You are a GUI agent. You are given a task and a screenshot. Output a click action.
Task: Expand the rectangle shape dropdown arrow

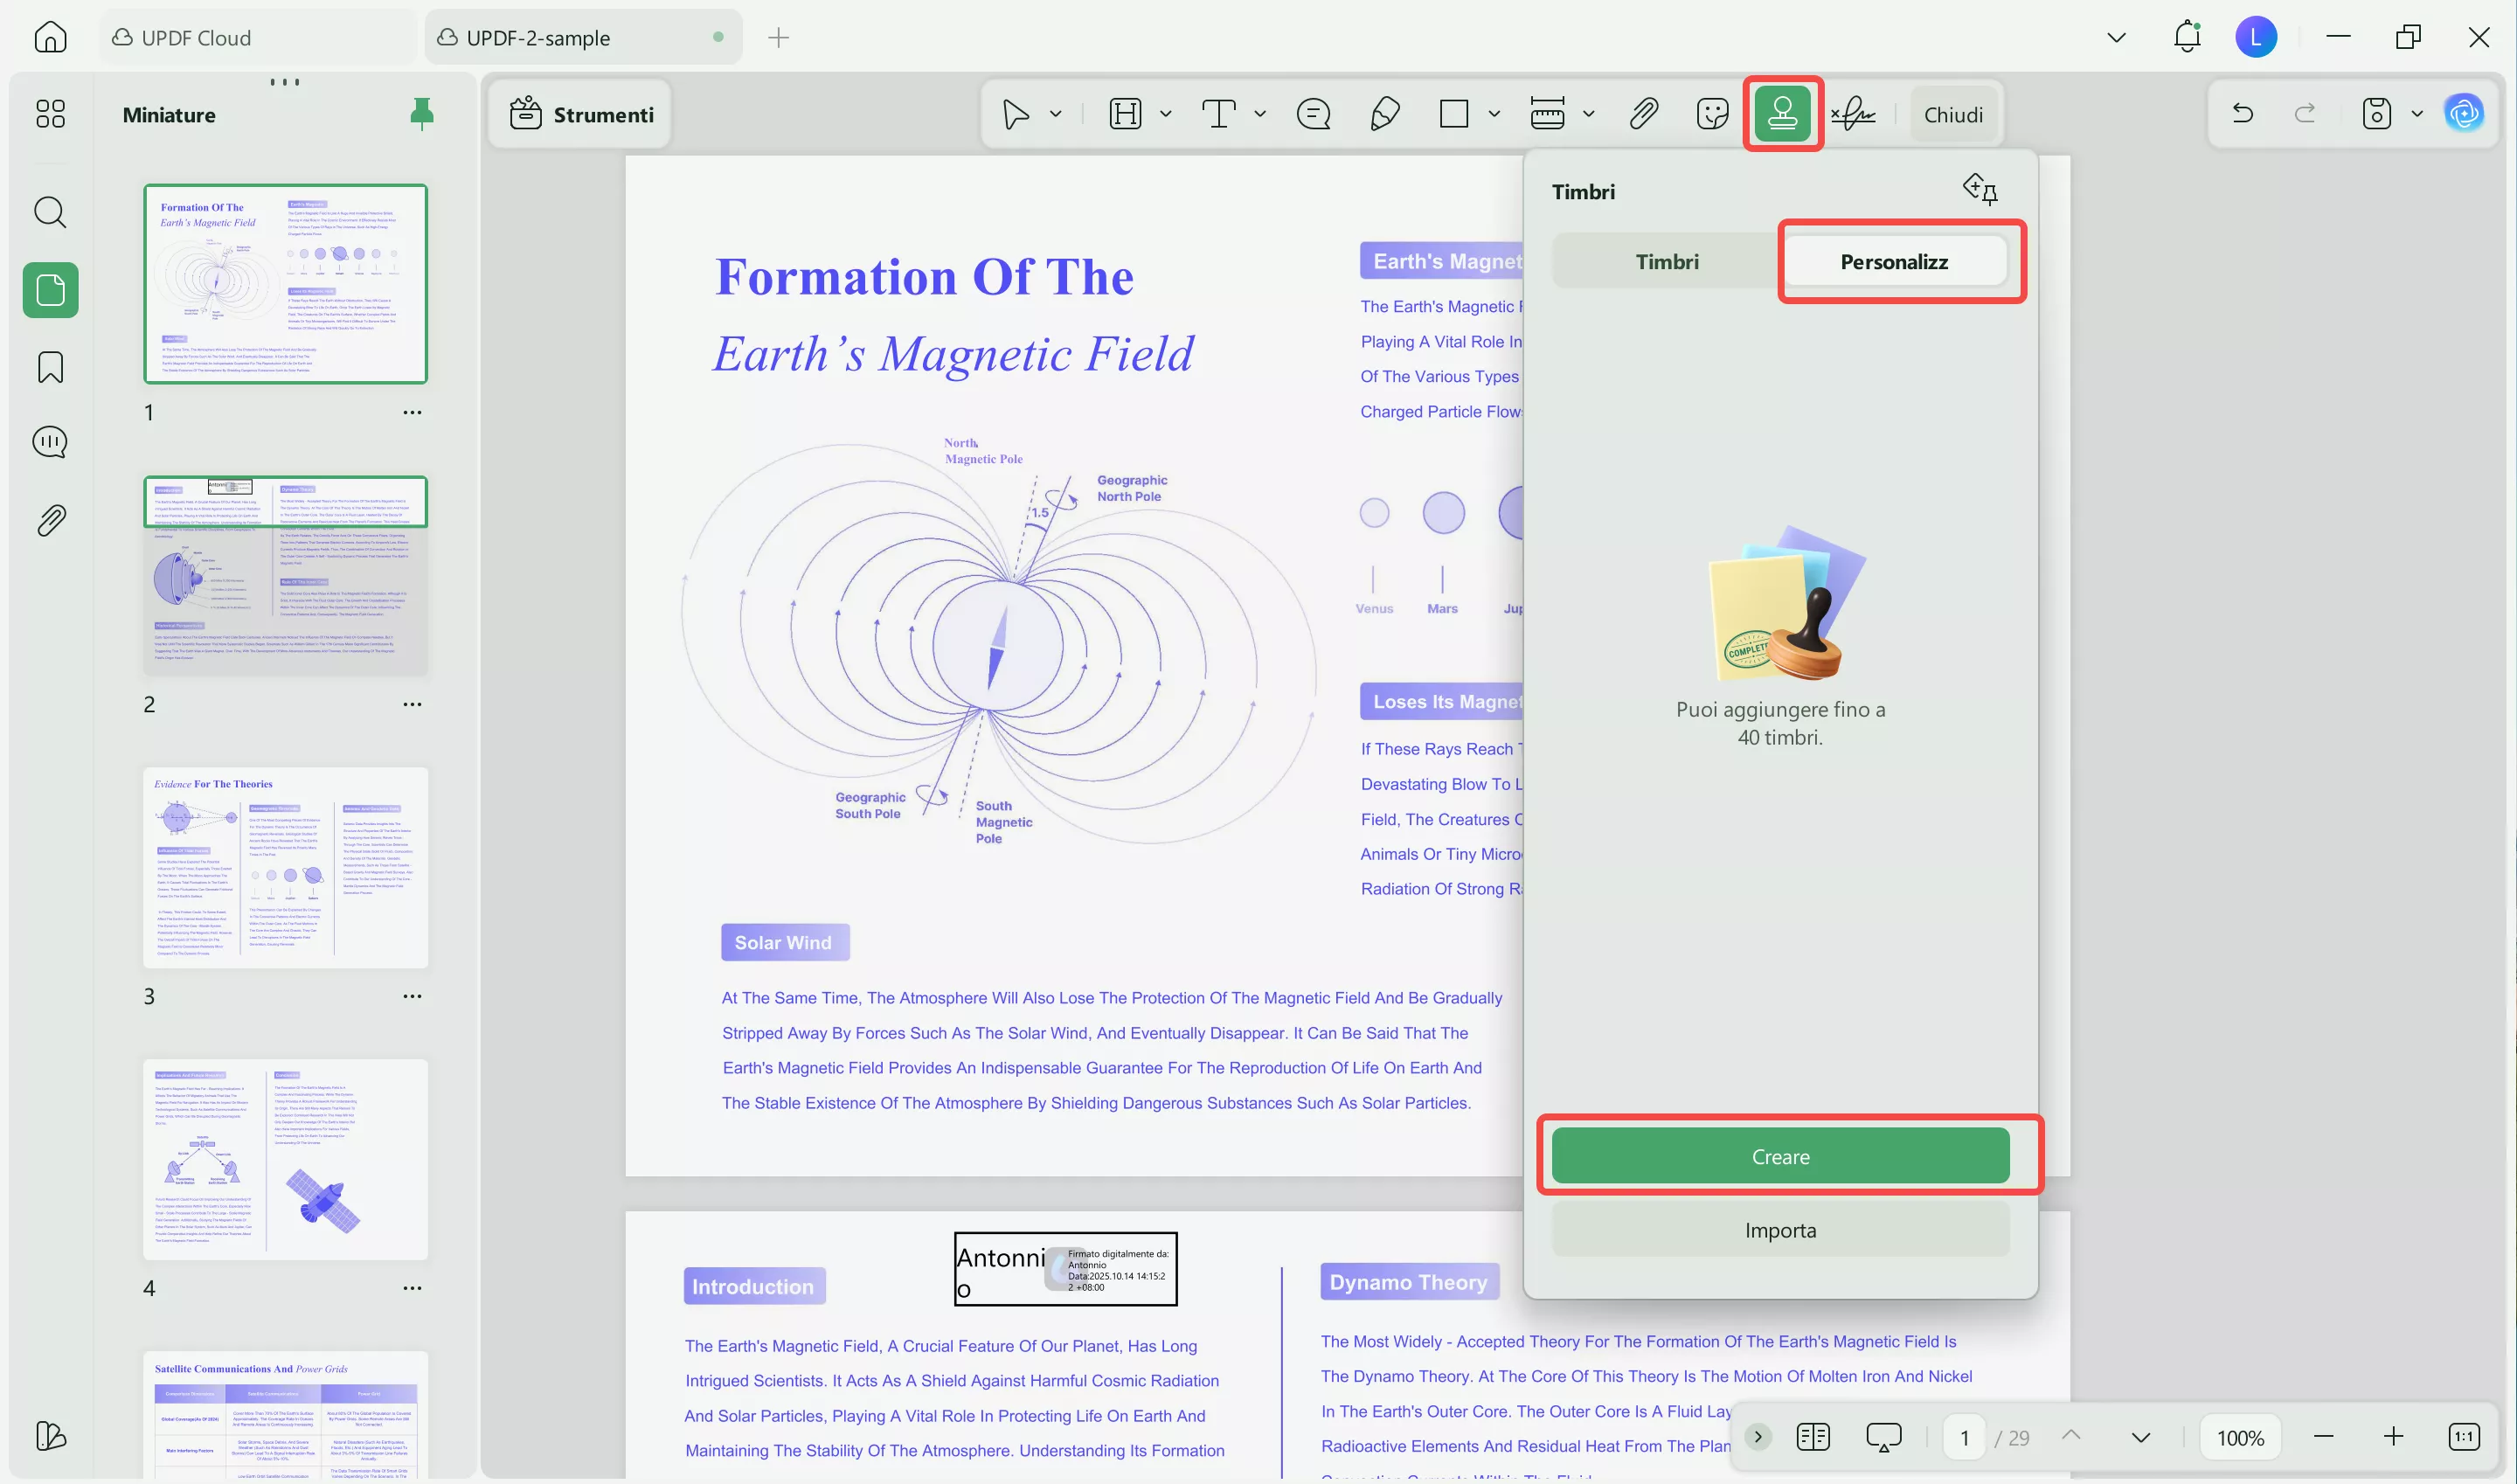click(1494, 114)
